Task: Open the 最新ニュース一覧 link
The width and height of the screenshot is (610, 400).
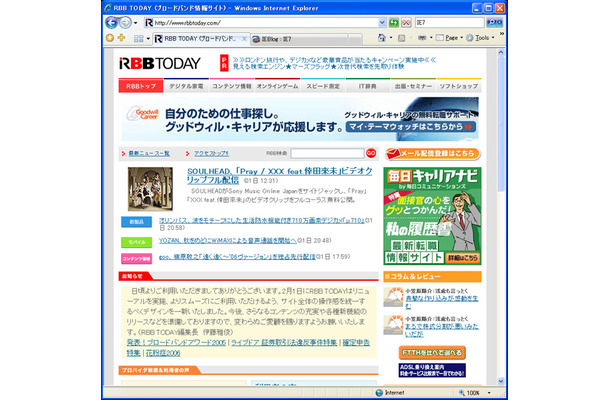Action: (149, 154)
